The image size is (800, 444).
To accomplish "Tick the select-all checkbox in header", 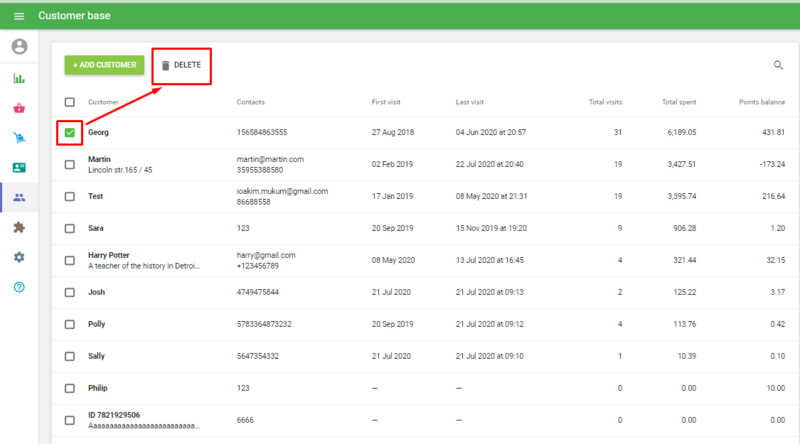I will (69, 102).
